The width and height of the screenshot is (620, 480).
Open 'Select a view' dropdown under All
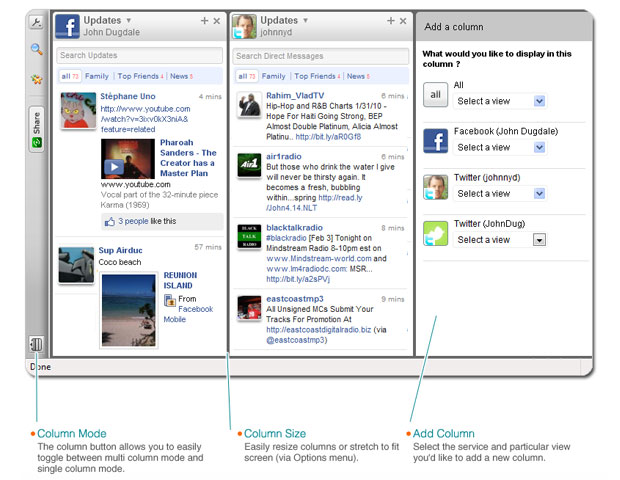500,101
